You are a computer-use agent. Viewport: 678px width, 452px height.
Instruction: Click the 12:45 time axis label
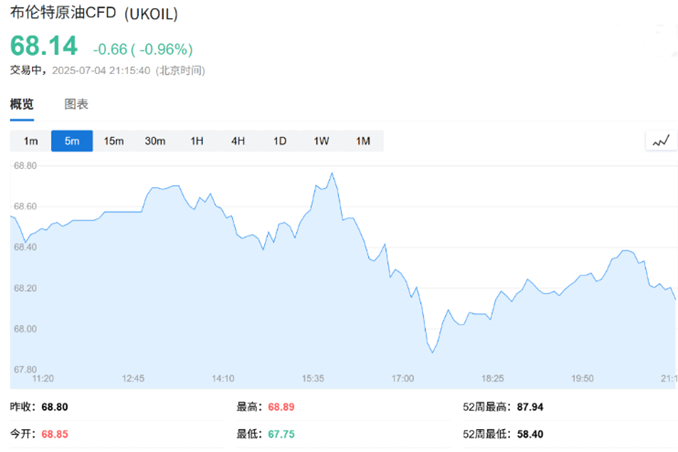133,378
